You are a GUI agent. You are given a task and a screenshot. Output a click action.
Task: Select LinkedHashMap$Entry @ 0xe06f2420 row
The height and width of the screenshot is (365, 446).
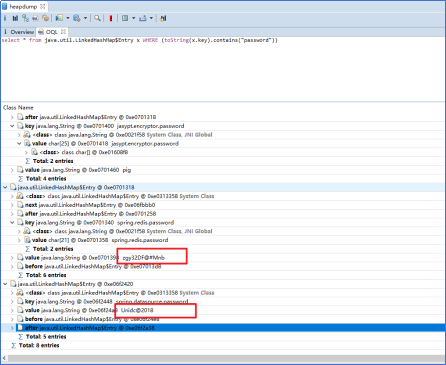[223, 284]
